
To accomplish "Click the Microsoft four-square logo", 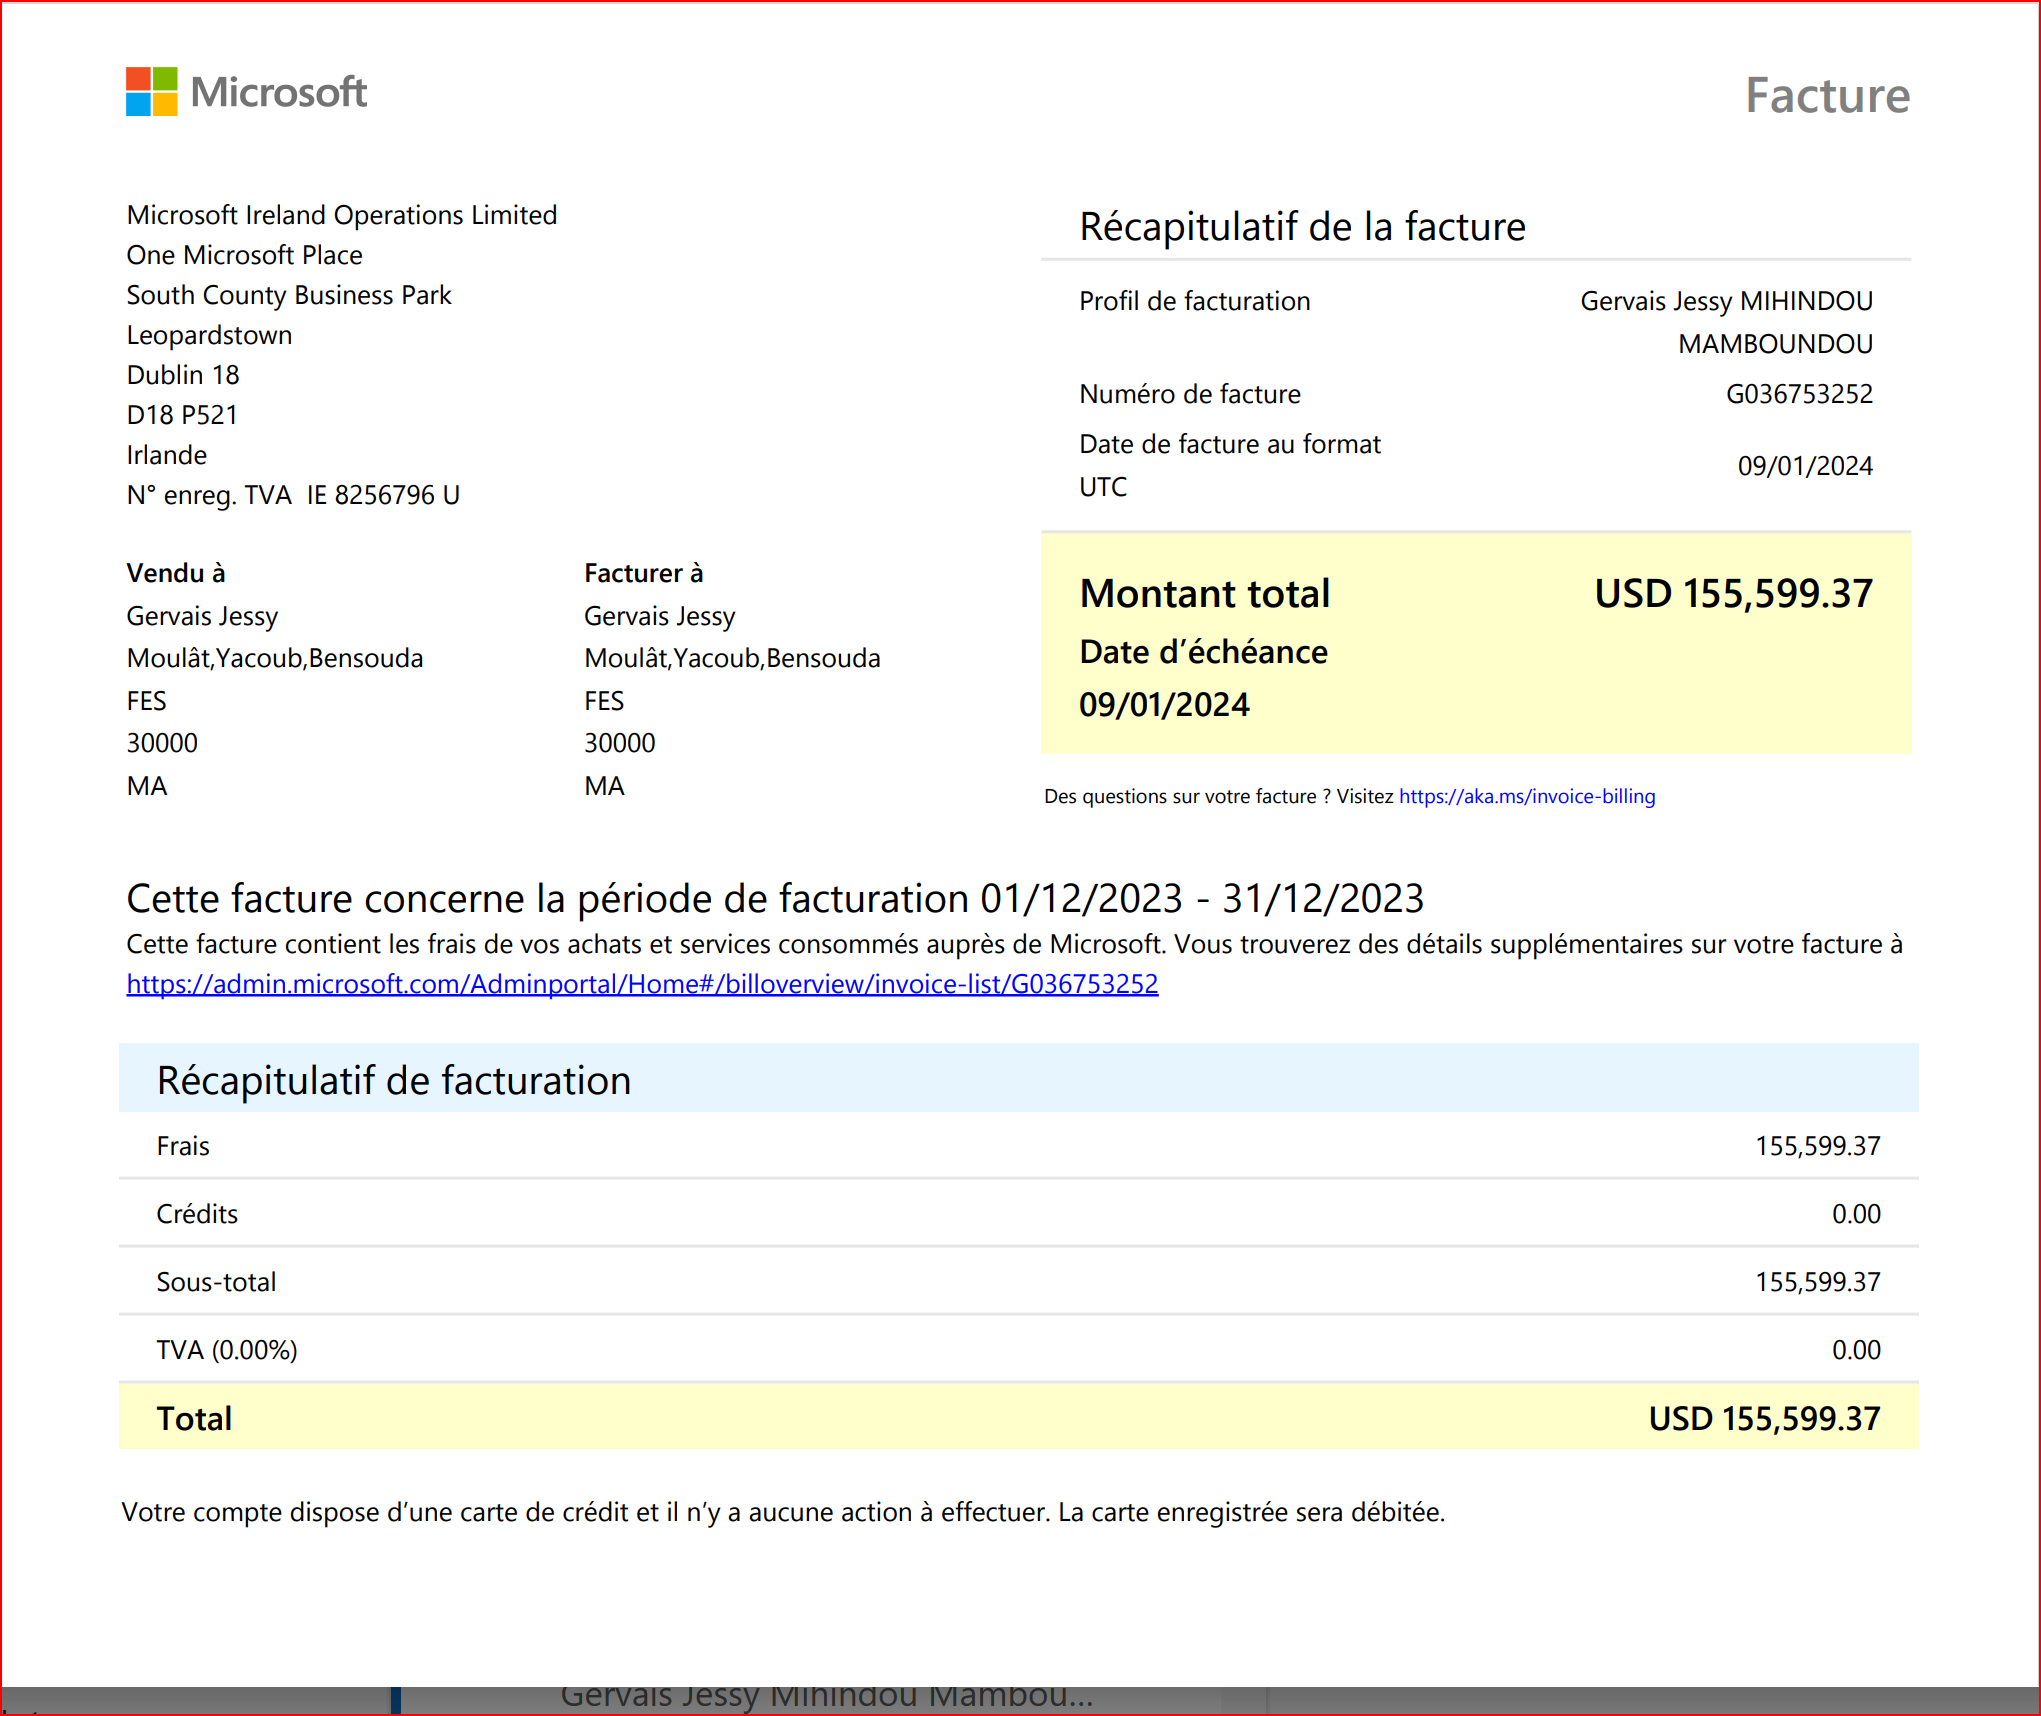I will point(152,92).
